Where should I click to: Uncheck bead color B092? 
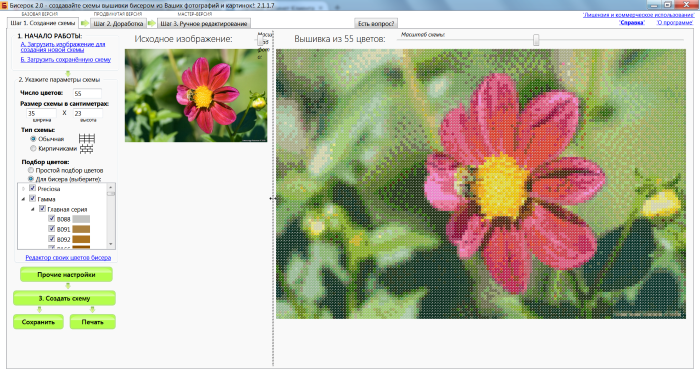coord(51,239)
